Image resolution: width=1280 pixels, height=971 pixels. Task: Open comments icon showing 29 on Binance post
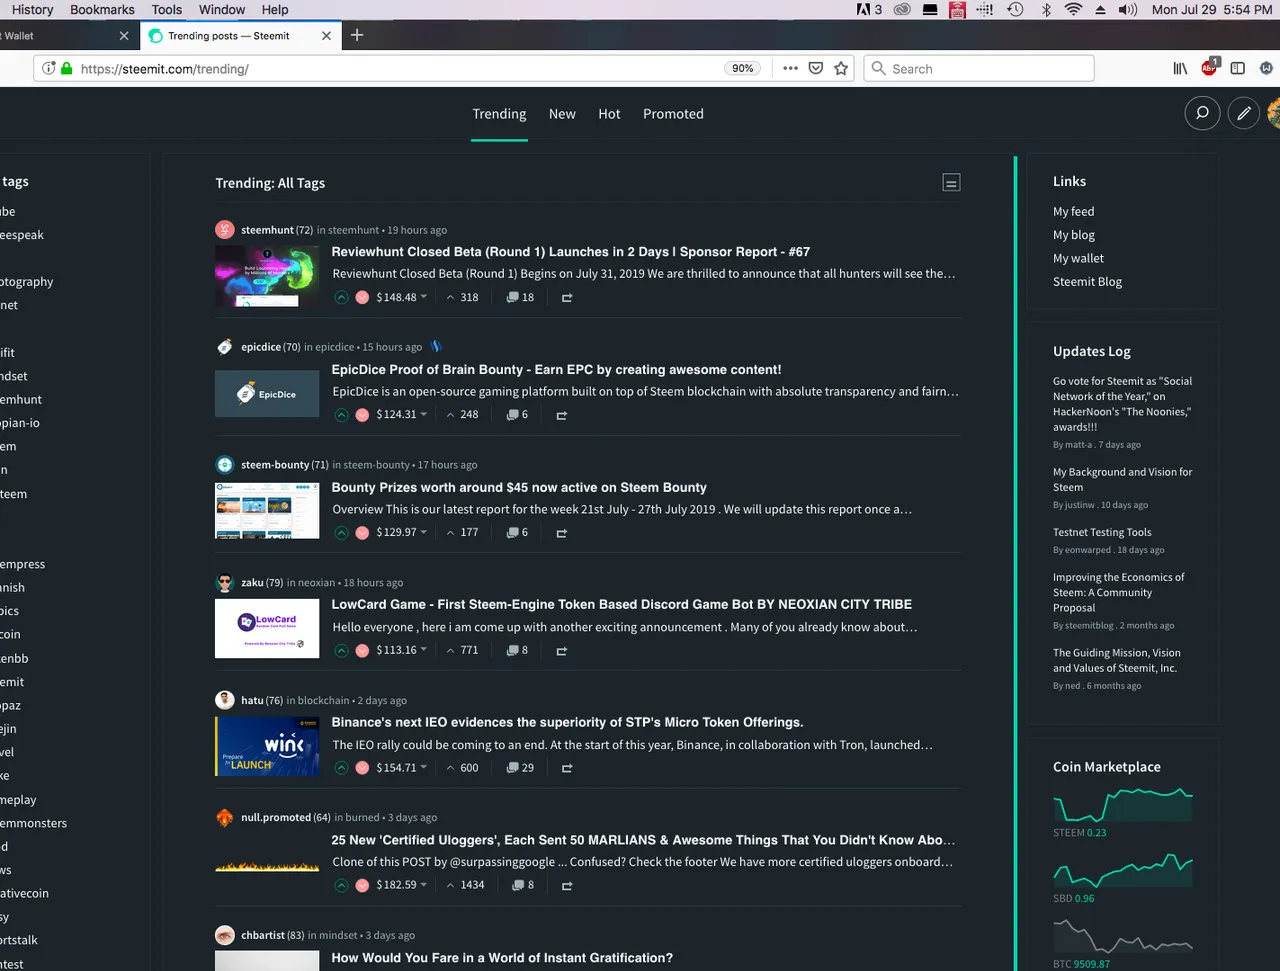pyautogui.click(x=520, y=768)
